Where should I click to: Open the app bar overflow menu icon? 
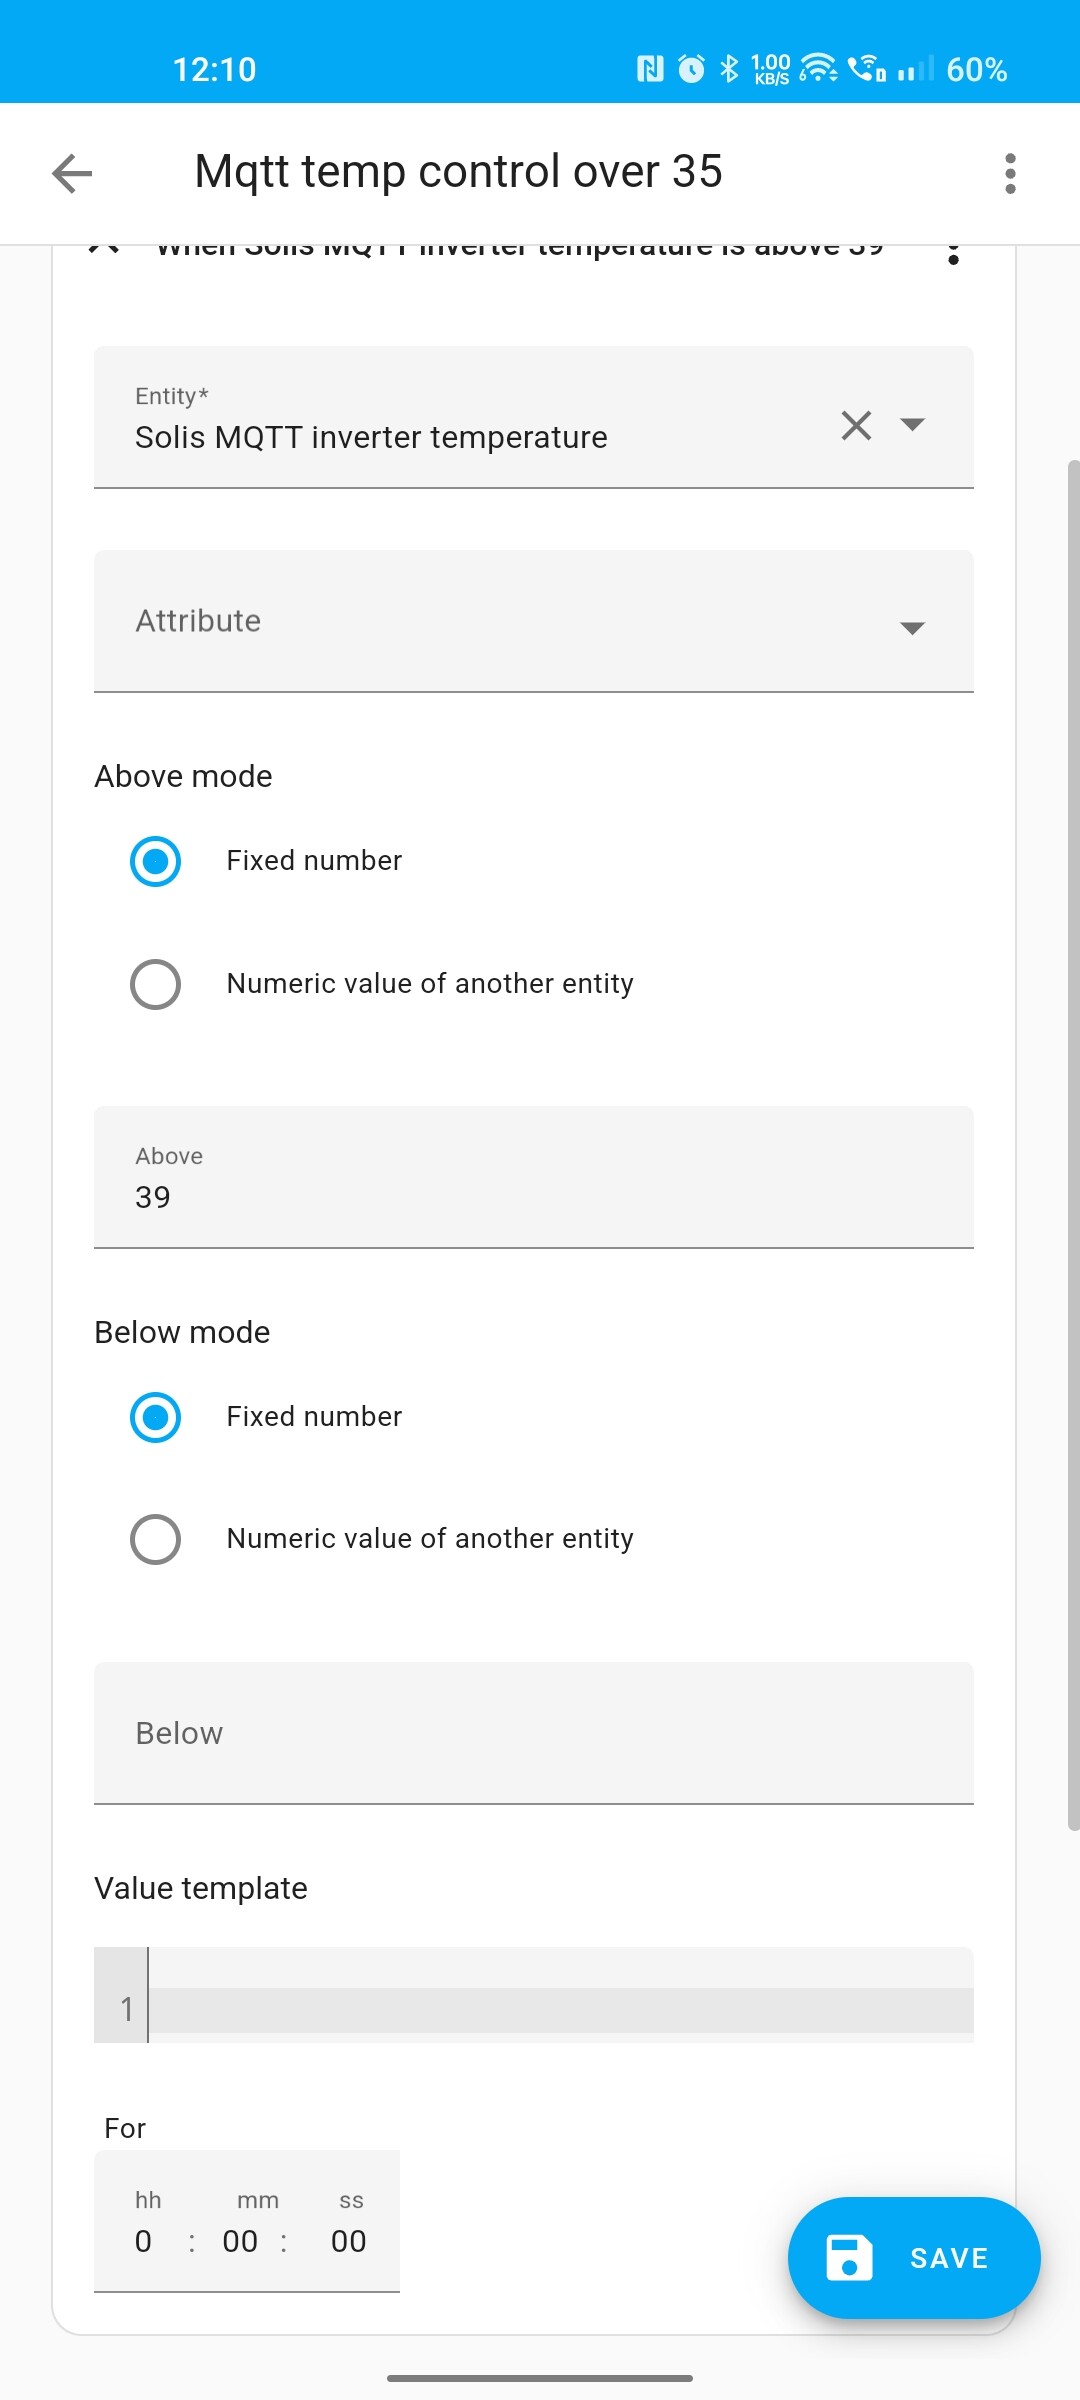click(1010, 172)
